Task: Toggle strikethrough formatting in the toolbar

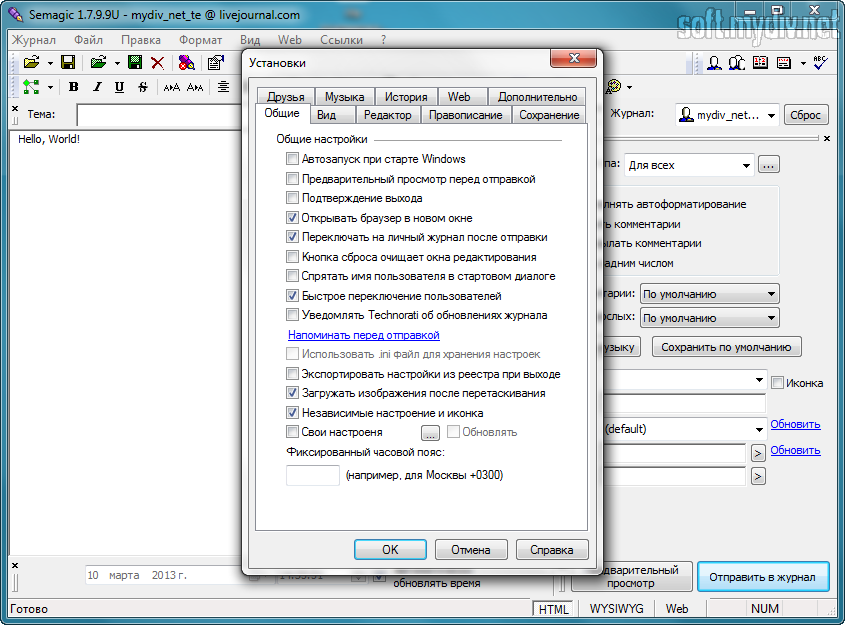Action: click(x=143, y=87)
